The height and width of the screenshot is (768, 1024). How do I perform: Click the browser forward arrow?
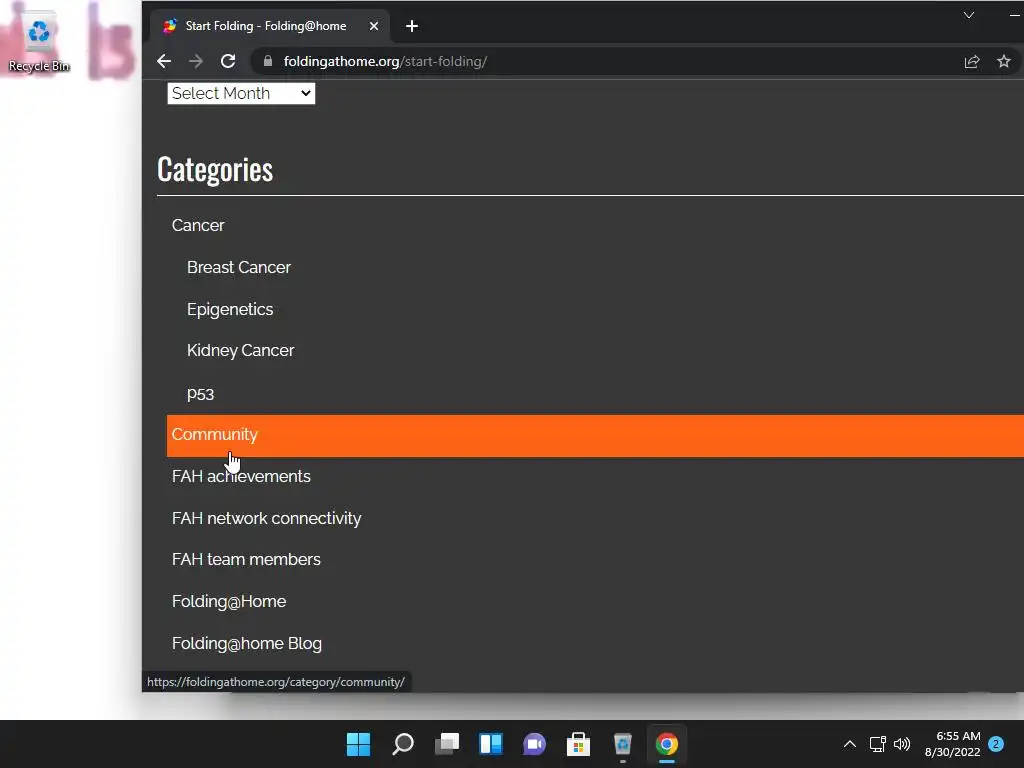(x=196, y=61)
